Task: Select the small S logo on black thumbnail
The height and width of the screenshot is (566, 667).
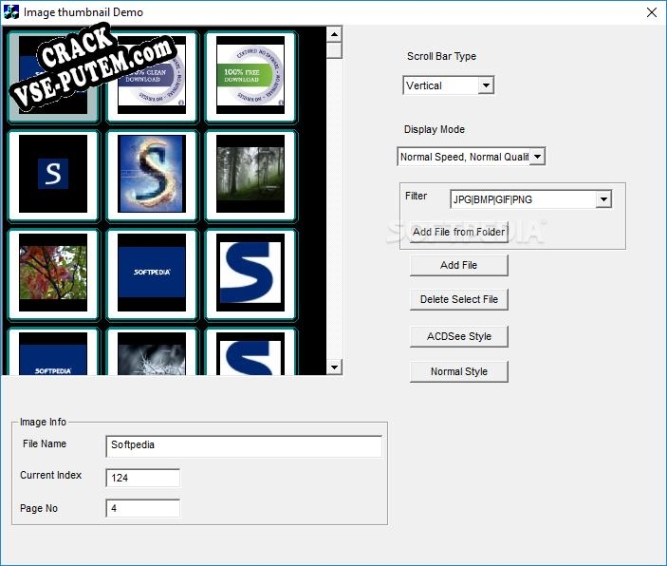Action: click(53, 174)
